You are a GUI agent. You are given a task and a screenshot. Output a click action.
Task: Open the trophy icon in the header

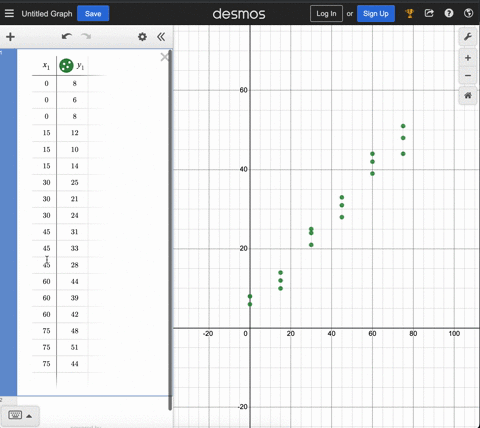(x=409, y=14)
